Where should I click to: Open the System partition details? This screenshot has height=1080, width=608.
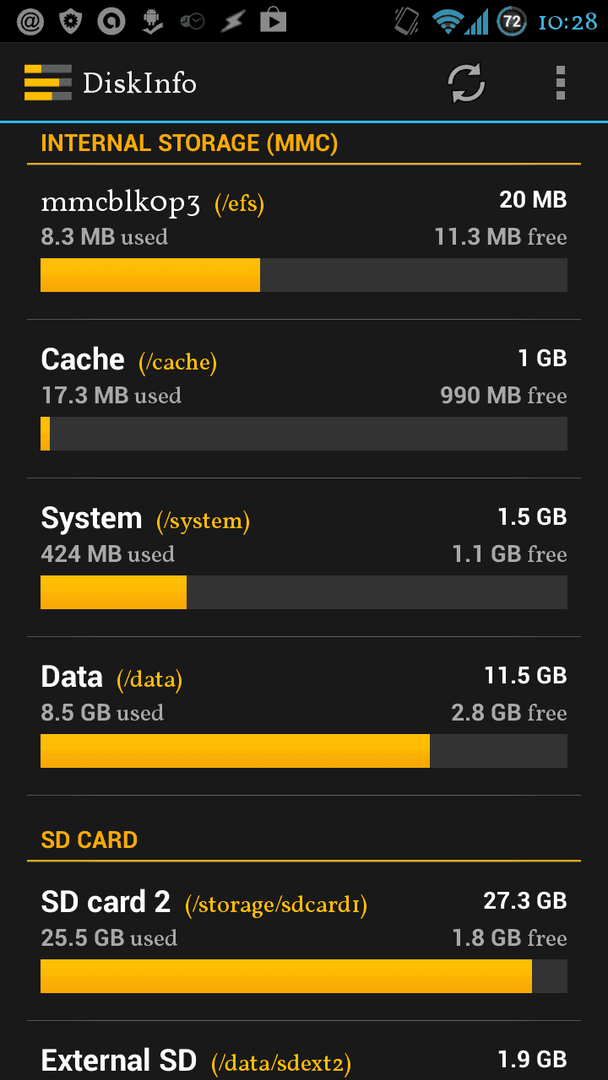click(304, 557)
